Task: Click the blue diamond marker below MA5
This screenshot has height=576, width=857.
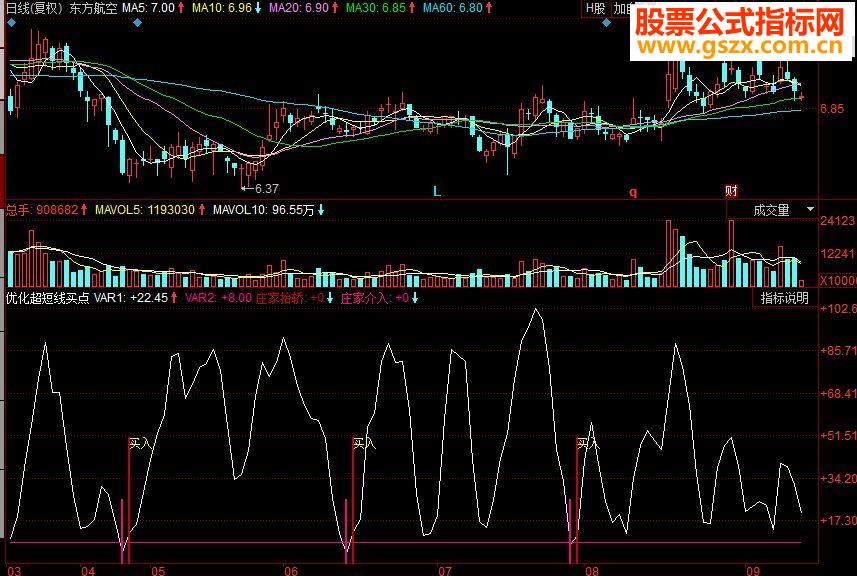Action: pos(138,23)
